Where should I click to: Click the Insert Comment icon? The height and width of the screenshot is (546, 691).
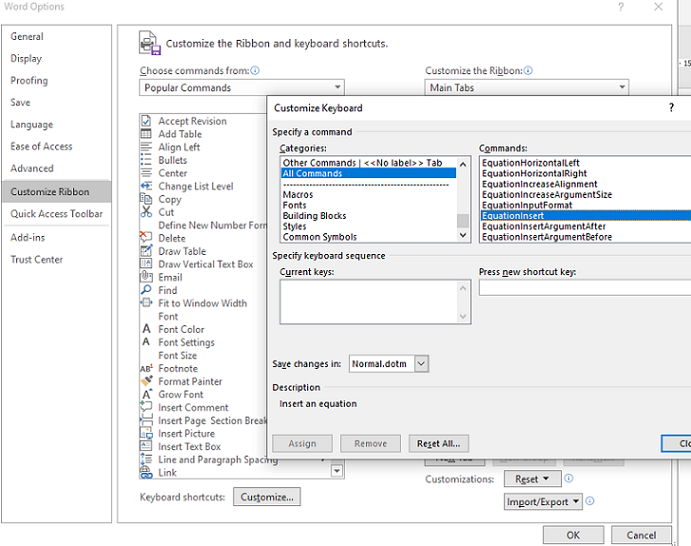pyautogui.click(x=146, y=407)
